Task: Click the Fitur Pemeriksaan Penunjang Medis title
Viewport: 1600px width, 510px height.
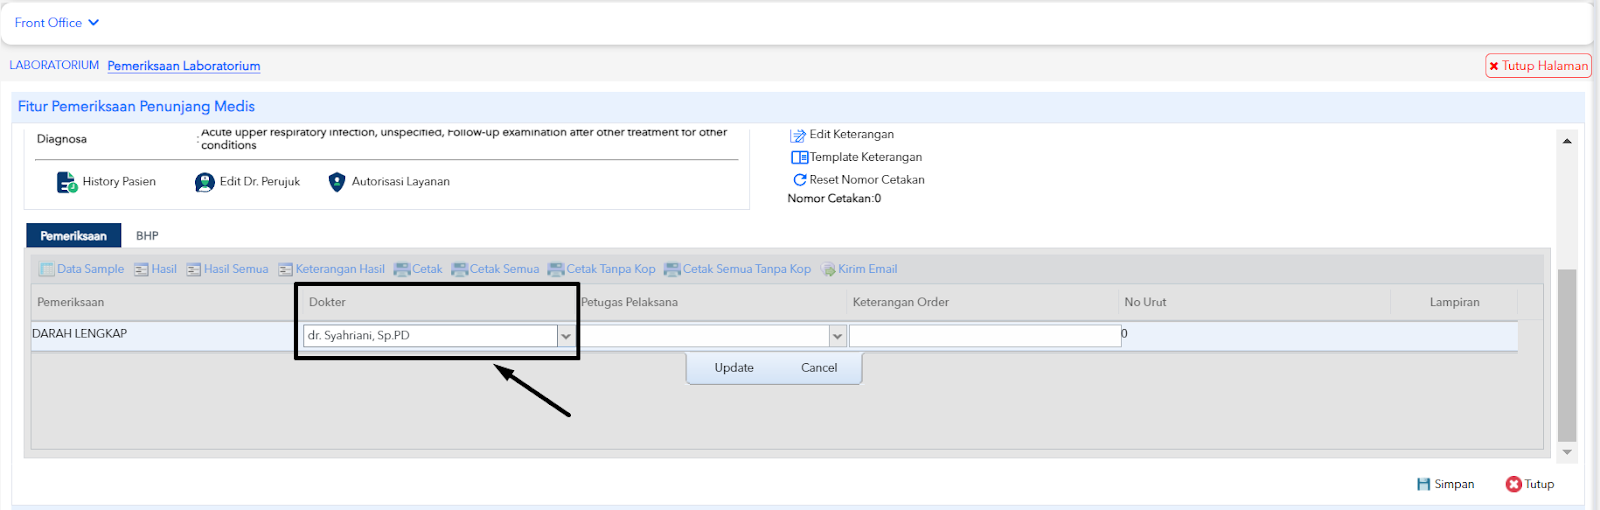Action: pos(136,106)
